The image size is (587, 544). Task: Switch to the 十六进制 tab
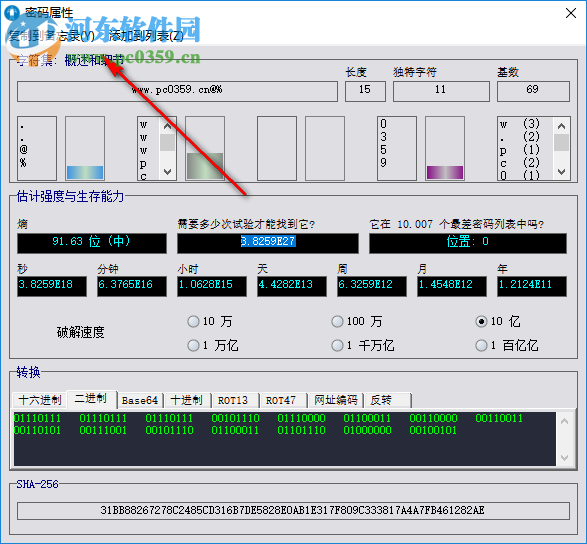pos(40,400)
